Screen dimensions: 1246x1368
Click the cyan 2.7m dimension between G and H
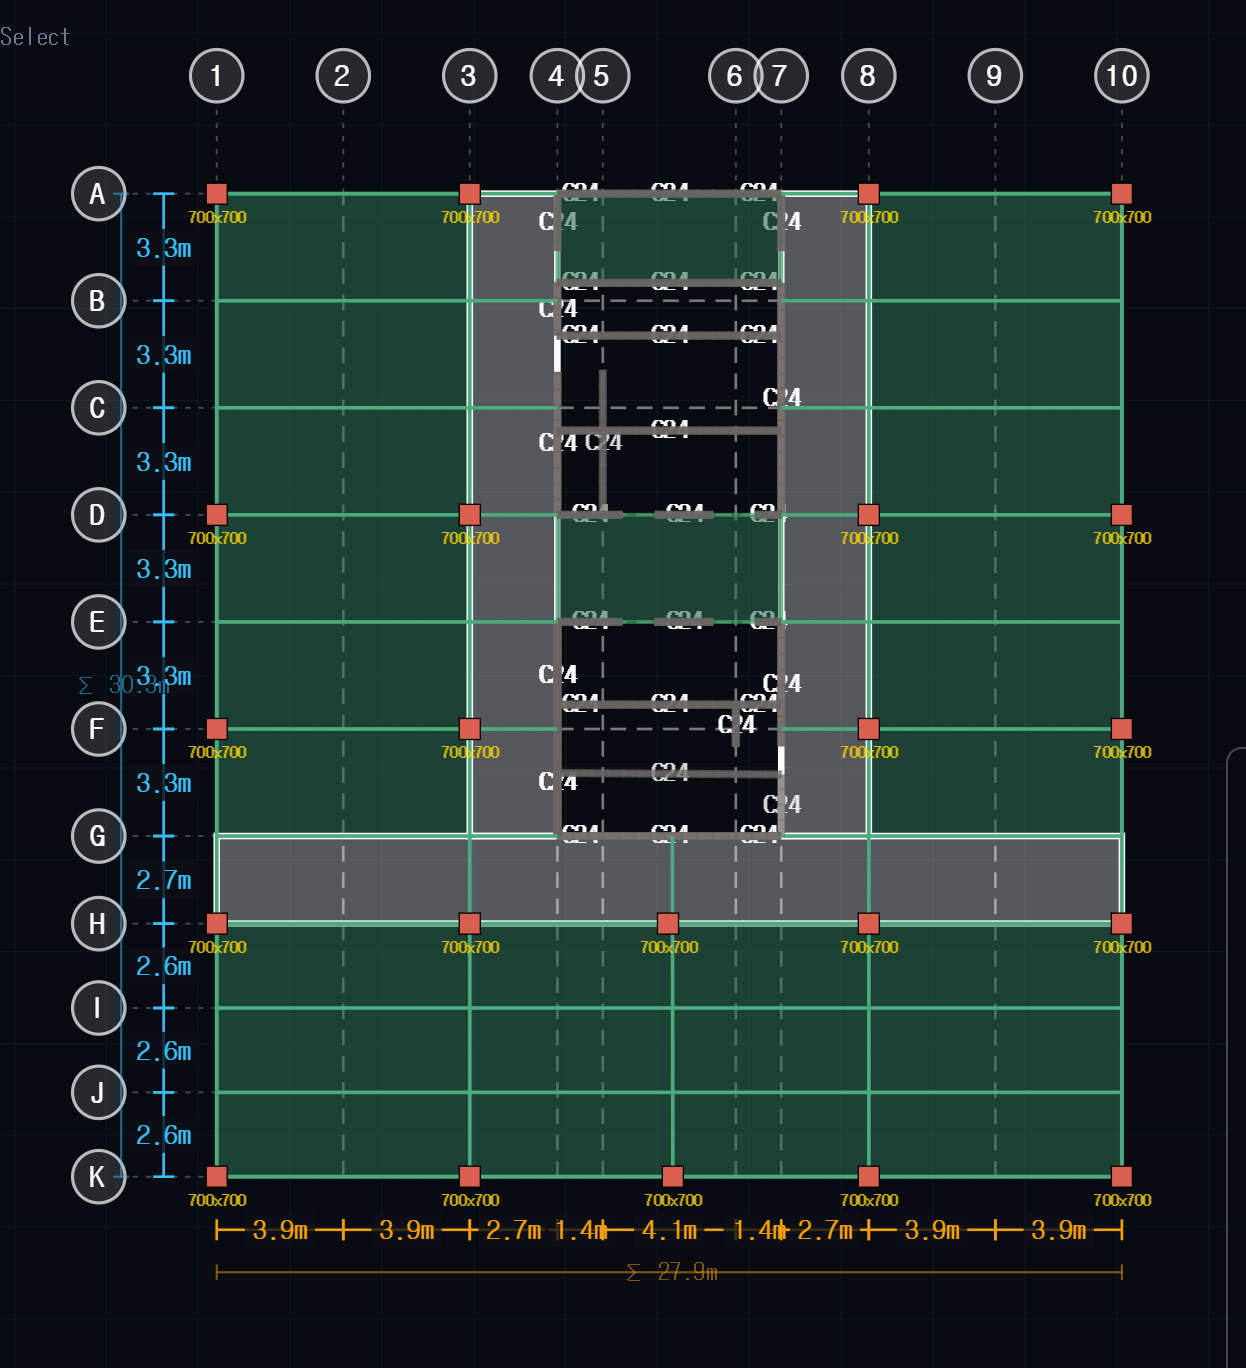coord(164,880)
